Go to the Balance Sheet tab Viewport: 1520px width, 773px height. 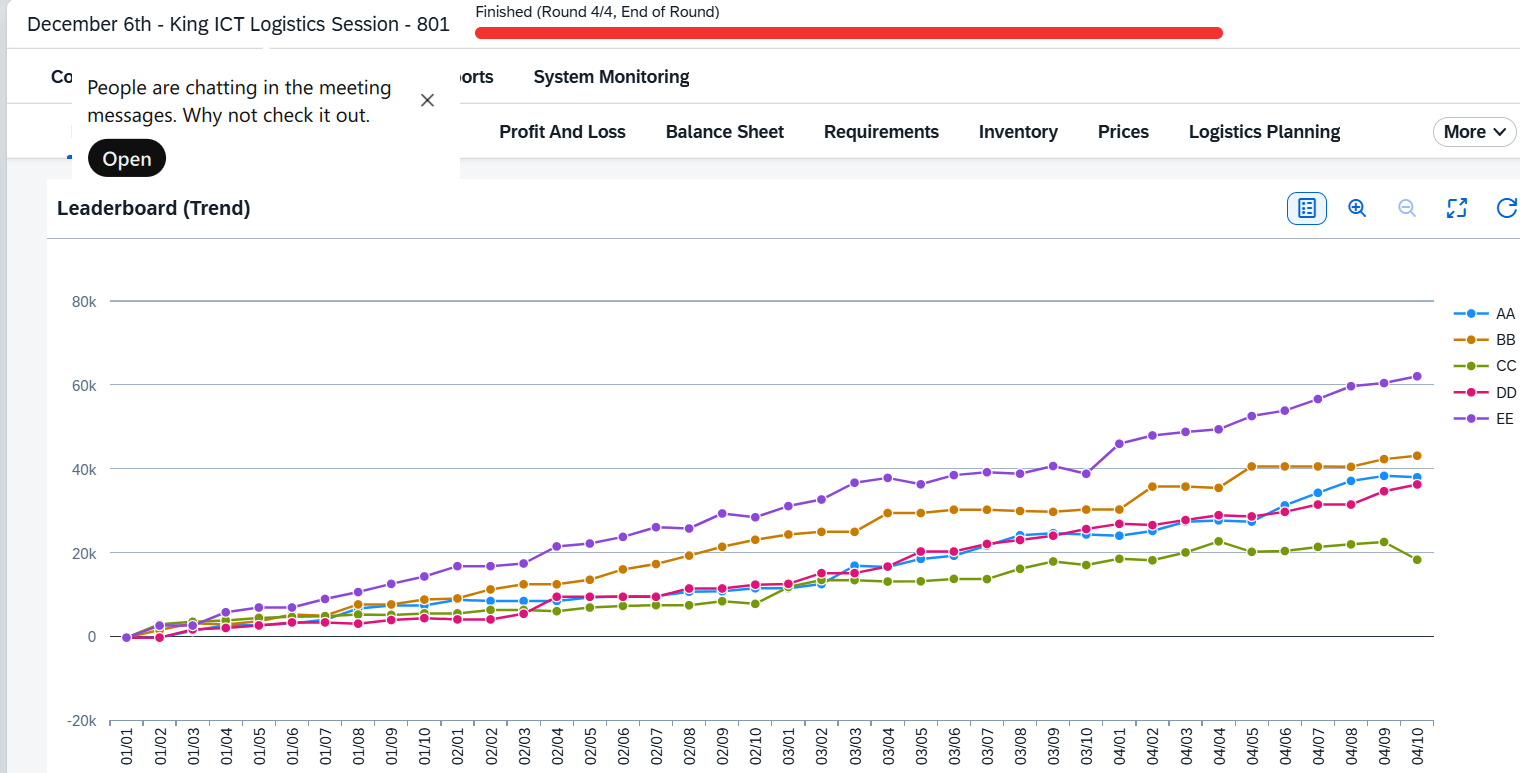pyautogui.click(x=725, y=132)
